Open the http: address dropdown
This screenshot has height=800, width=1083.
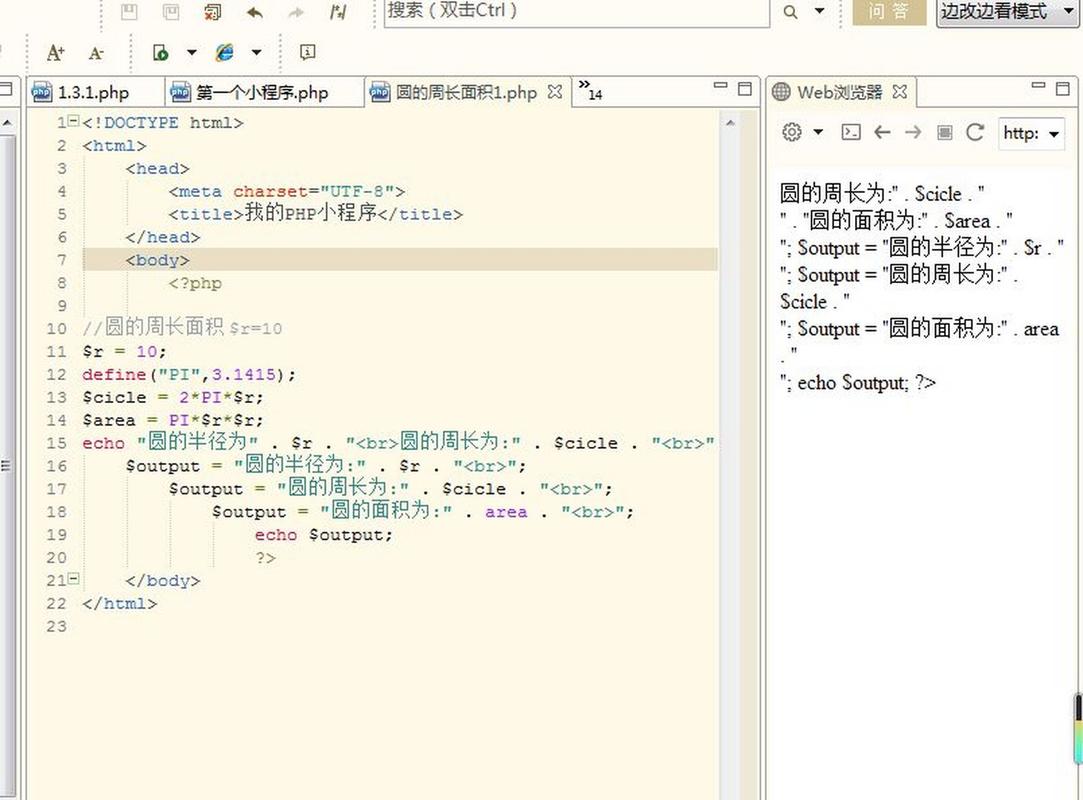click(1054, 133)
